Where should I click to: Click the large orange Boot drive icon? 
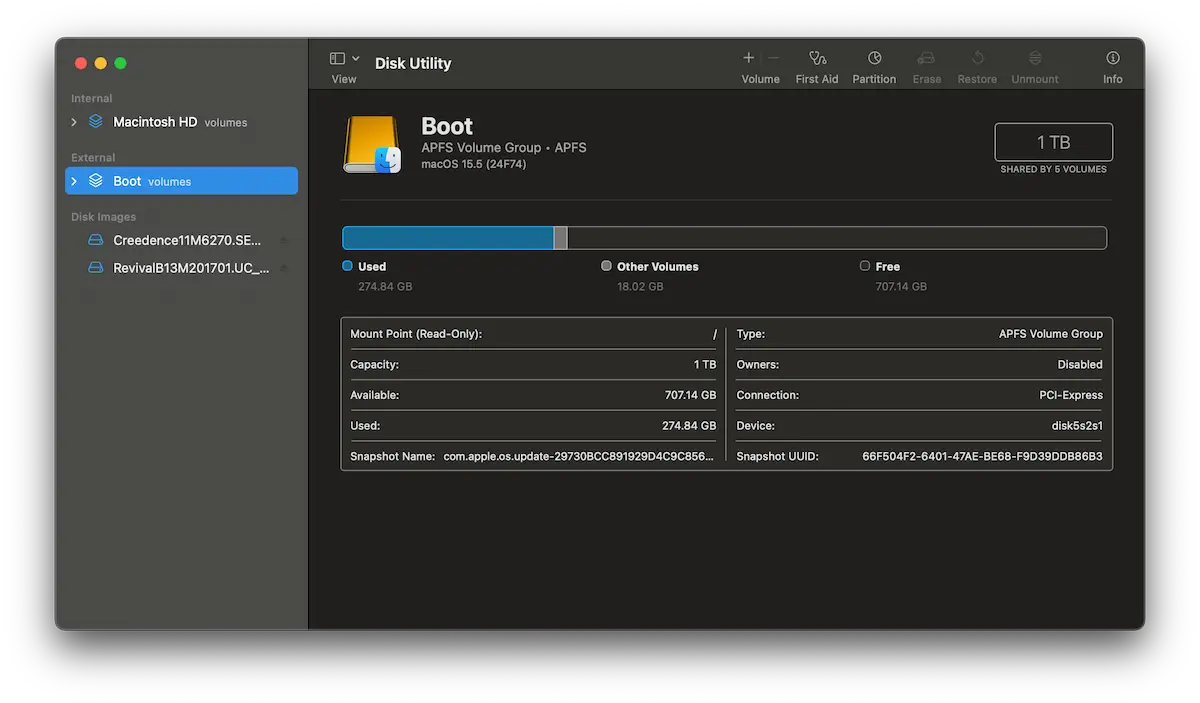(x=372, y=144)
